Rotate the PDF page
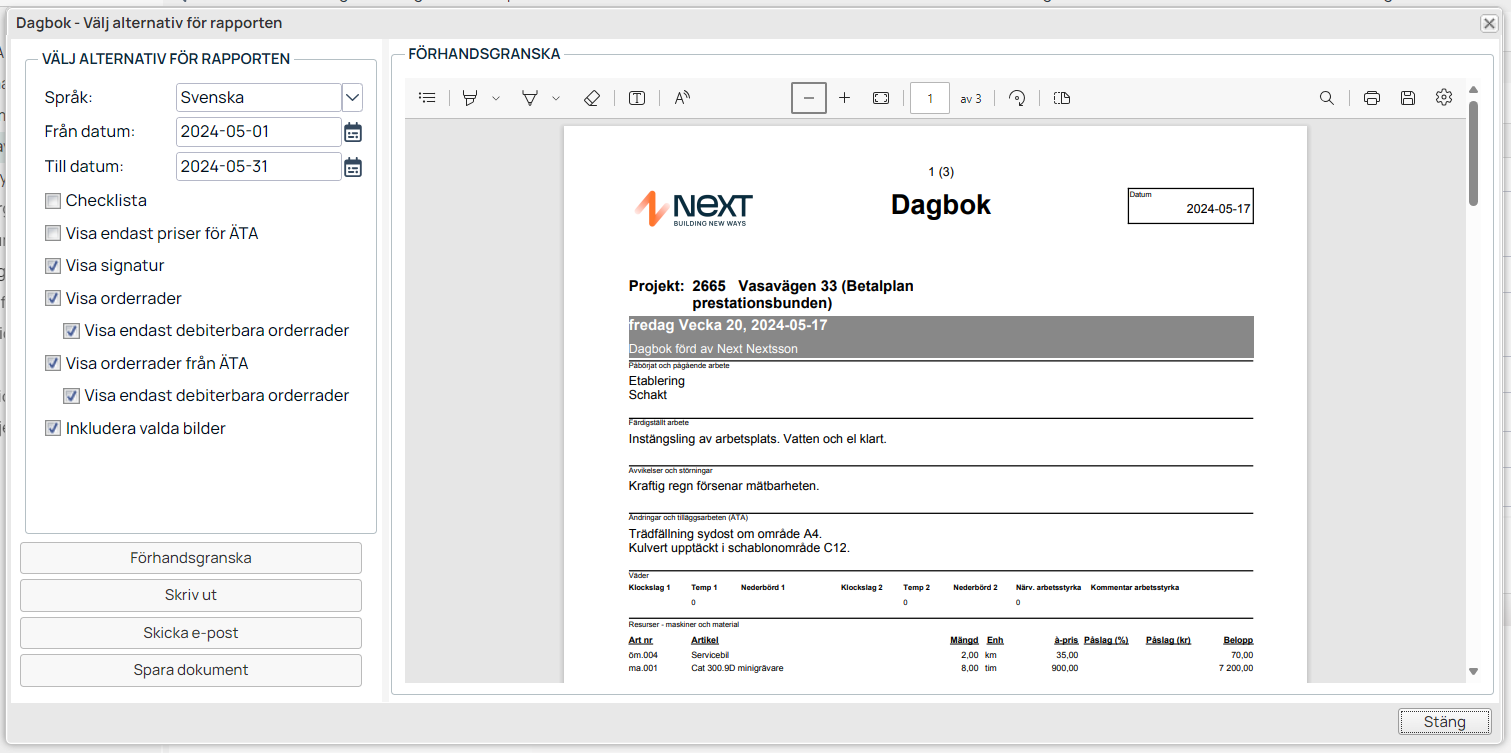 [x=1017, y=98]
